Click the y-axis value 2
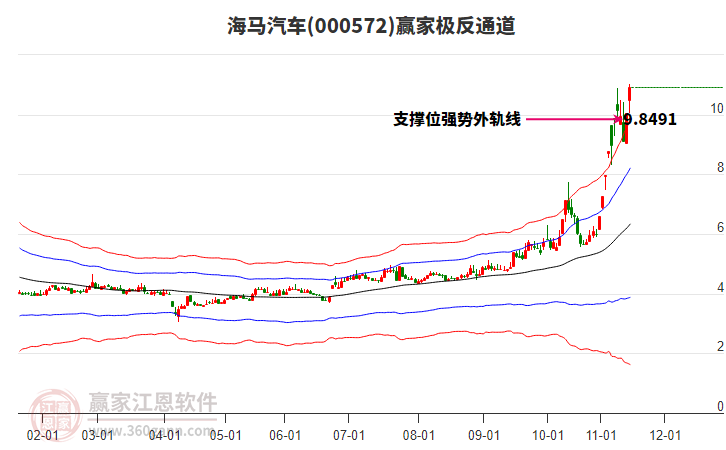 point(720,346)
